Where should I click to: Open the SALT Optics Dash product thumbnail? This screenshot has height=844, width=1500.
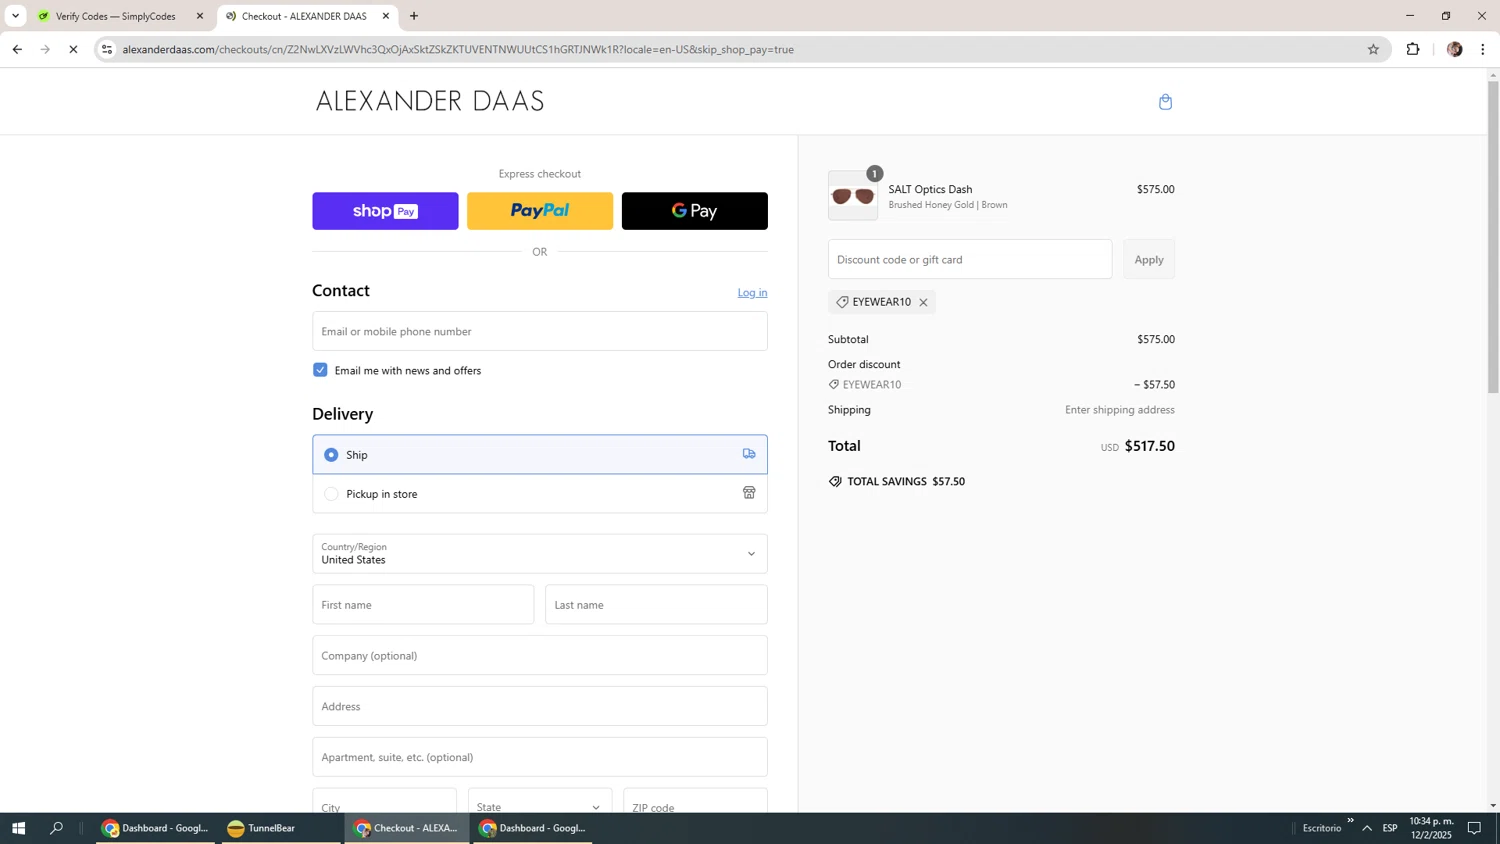[853, 196]
